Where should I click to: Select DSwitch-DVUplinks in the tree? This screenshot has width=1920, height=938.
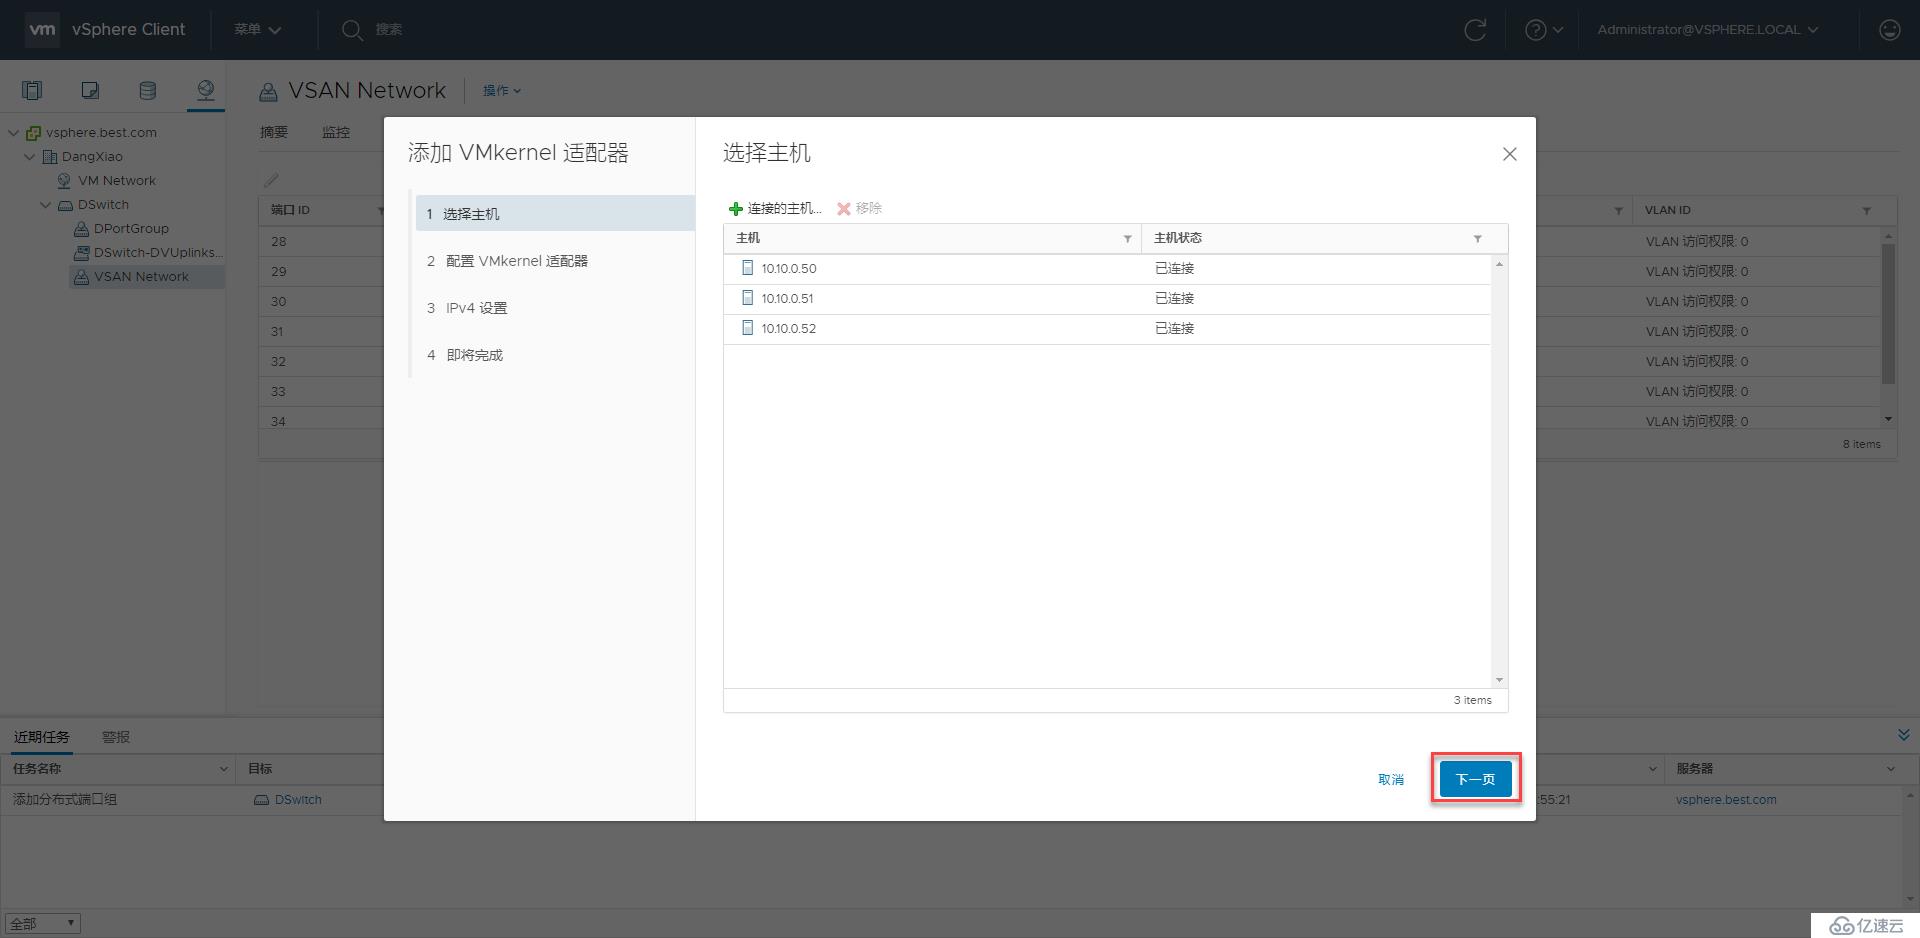158,253
